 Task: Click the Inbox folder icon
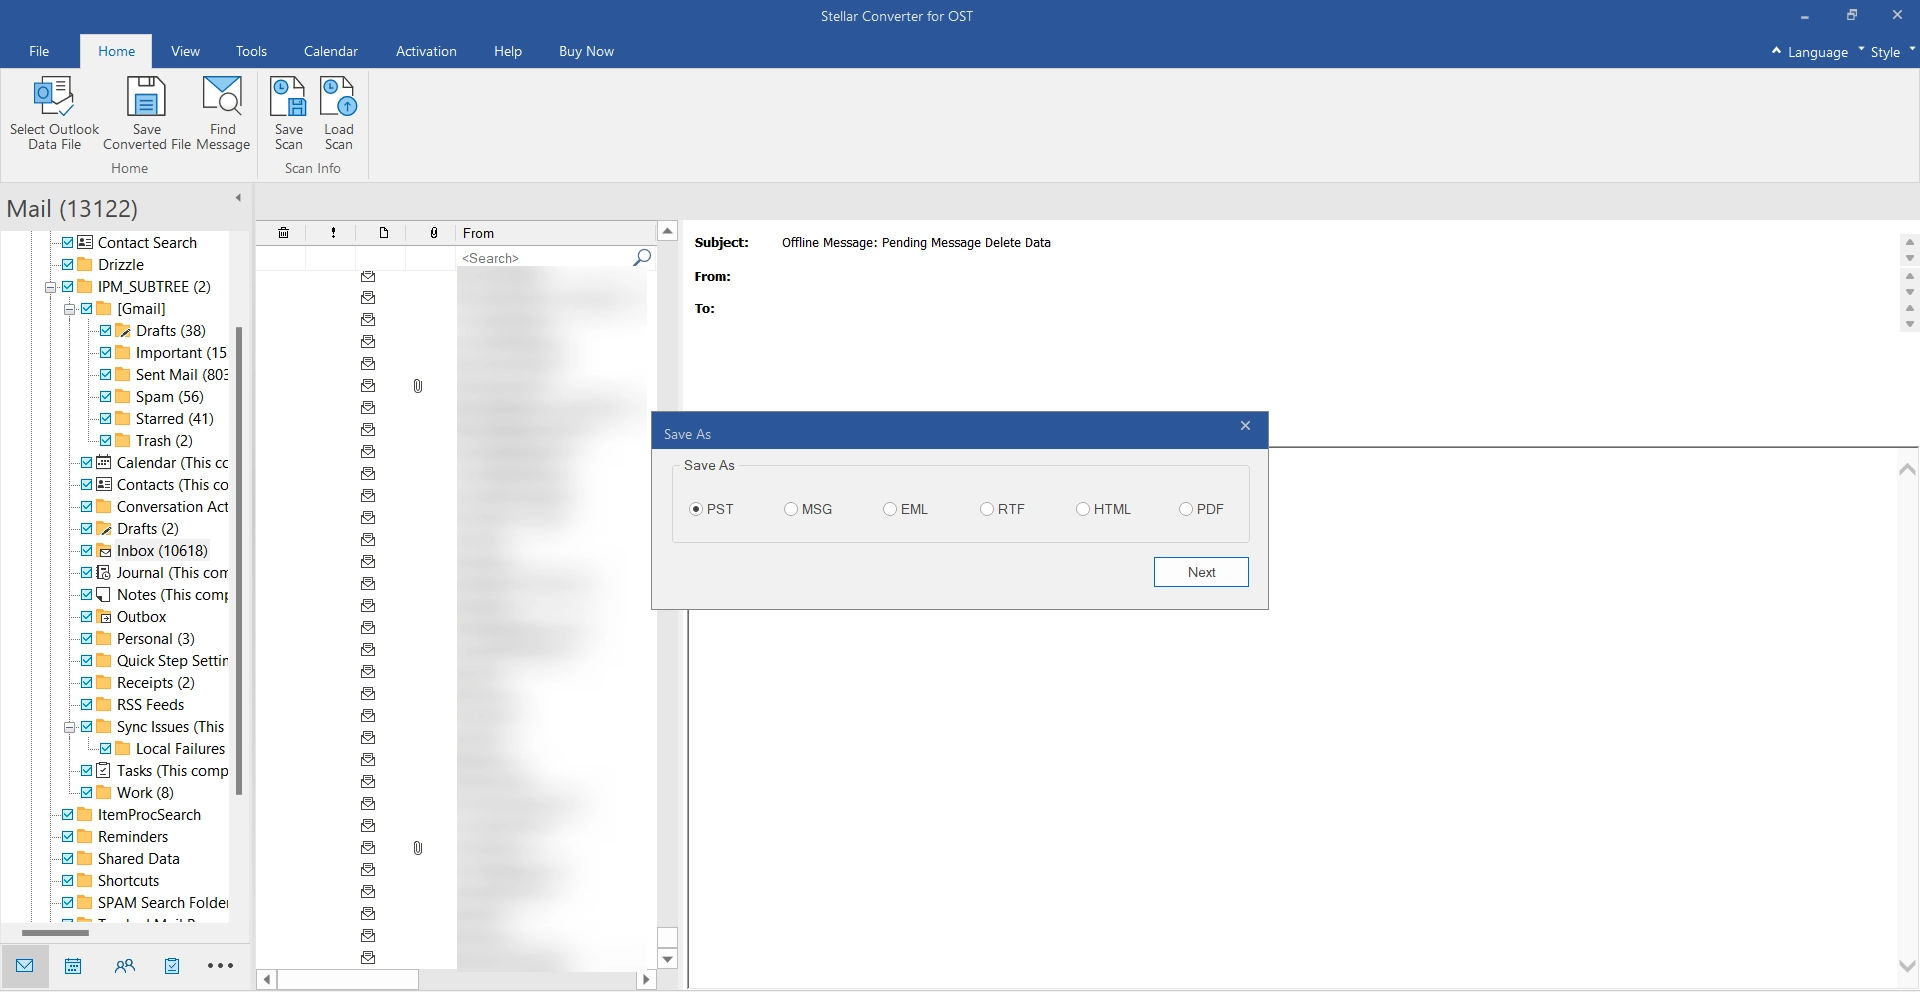105,551
